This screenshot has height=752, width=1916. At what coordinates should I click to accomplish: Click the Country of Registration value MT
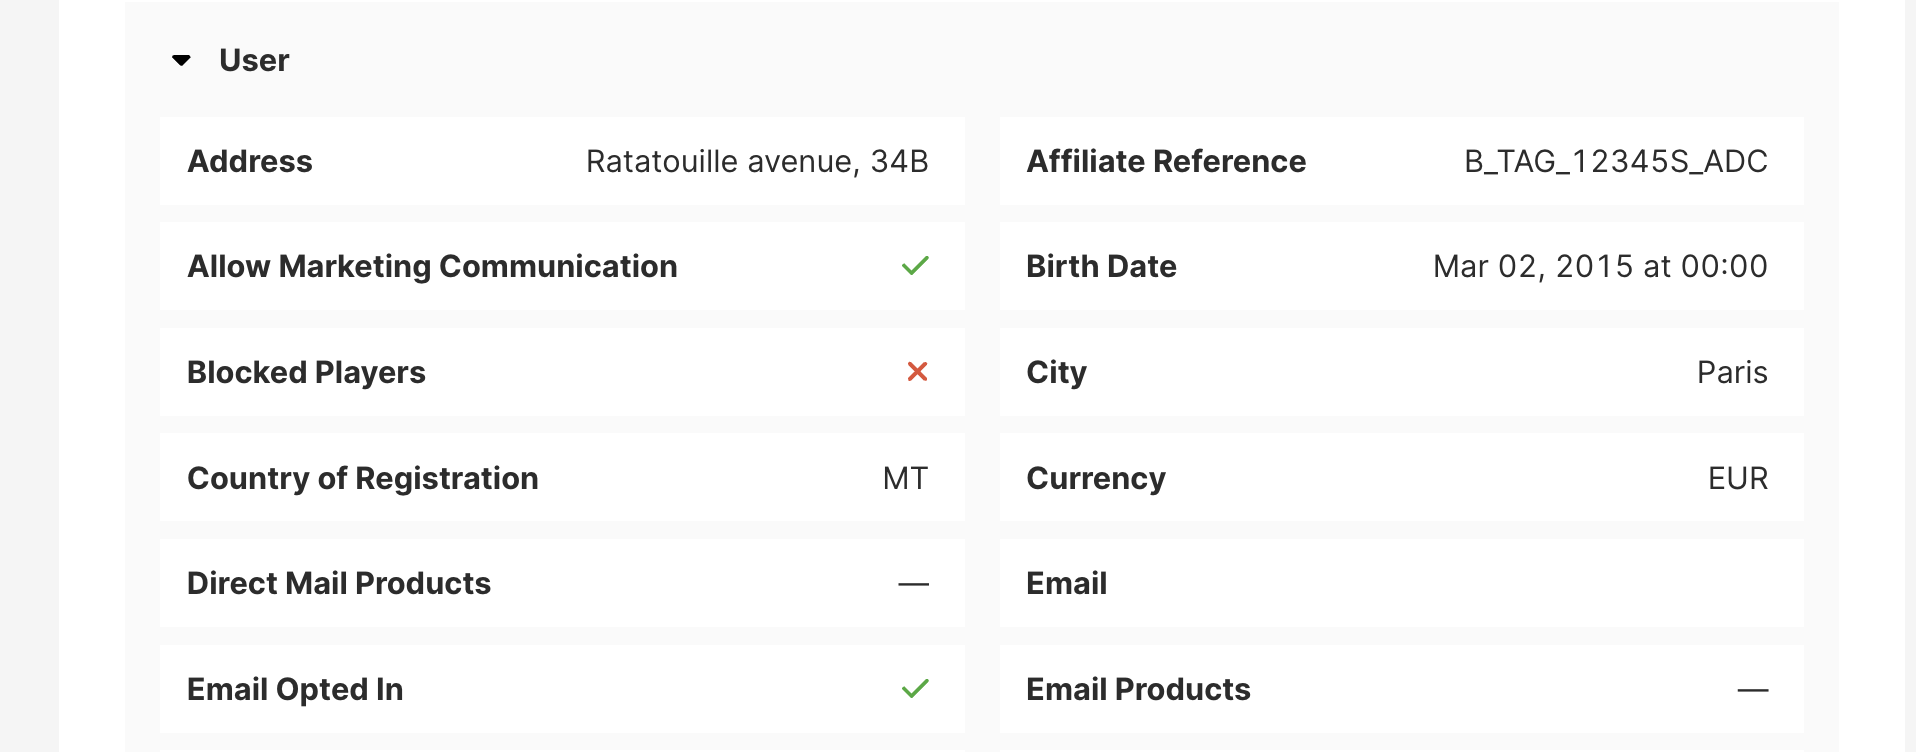pos(905,479)
